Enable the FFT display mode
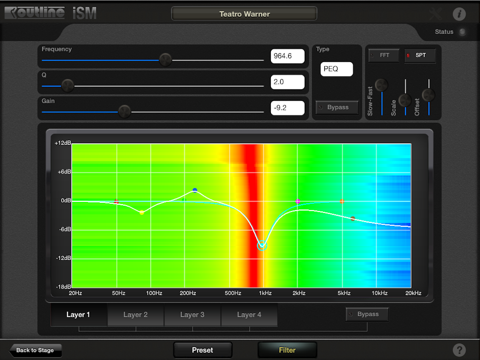 coord(384,55)
